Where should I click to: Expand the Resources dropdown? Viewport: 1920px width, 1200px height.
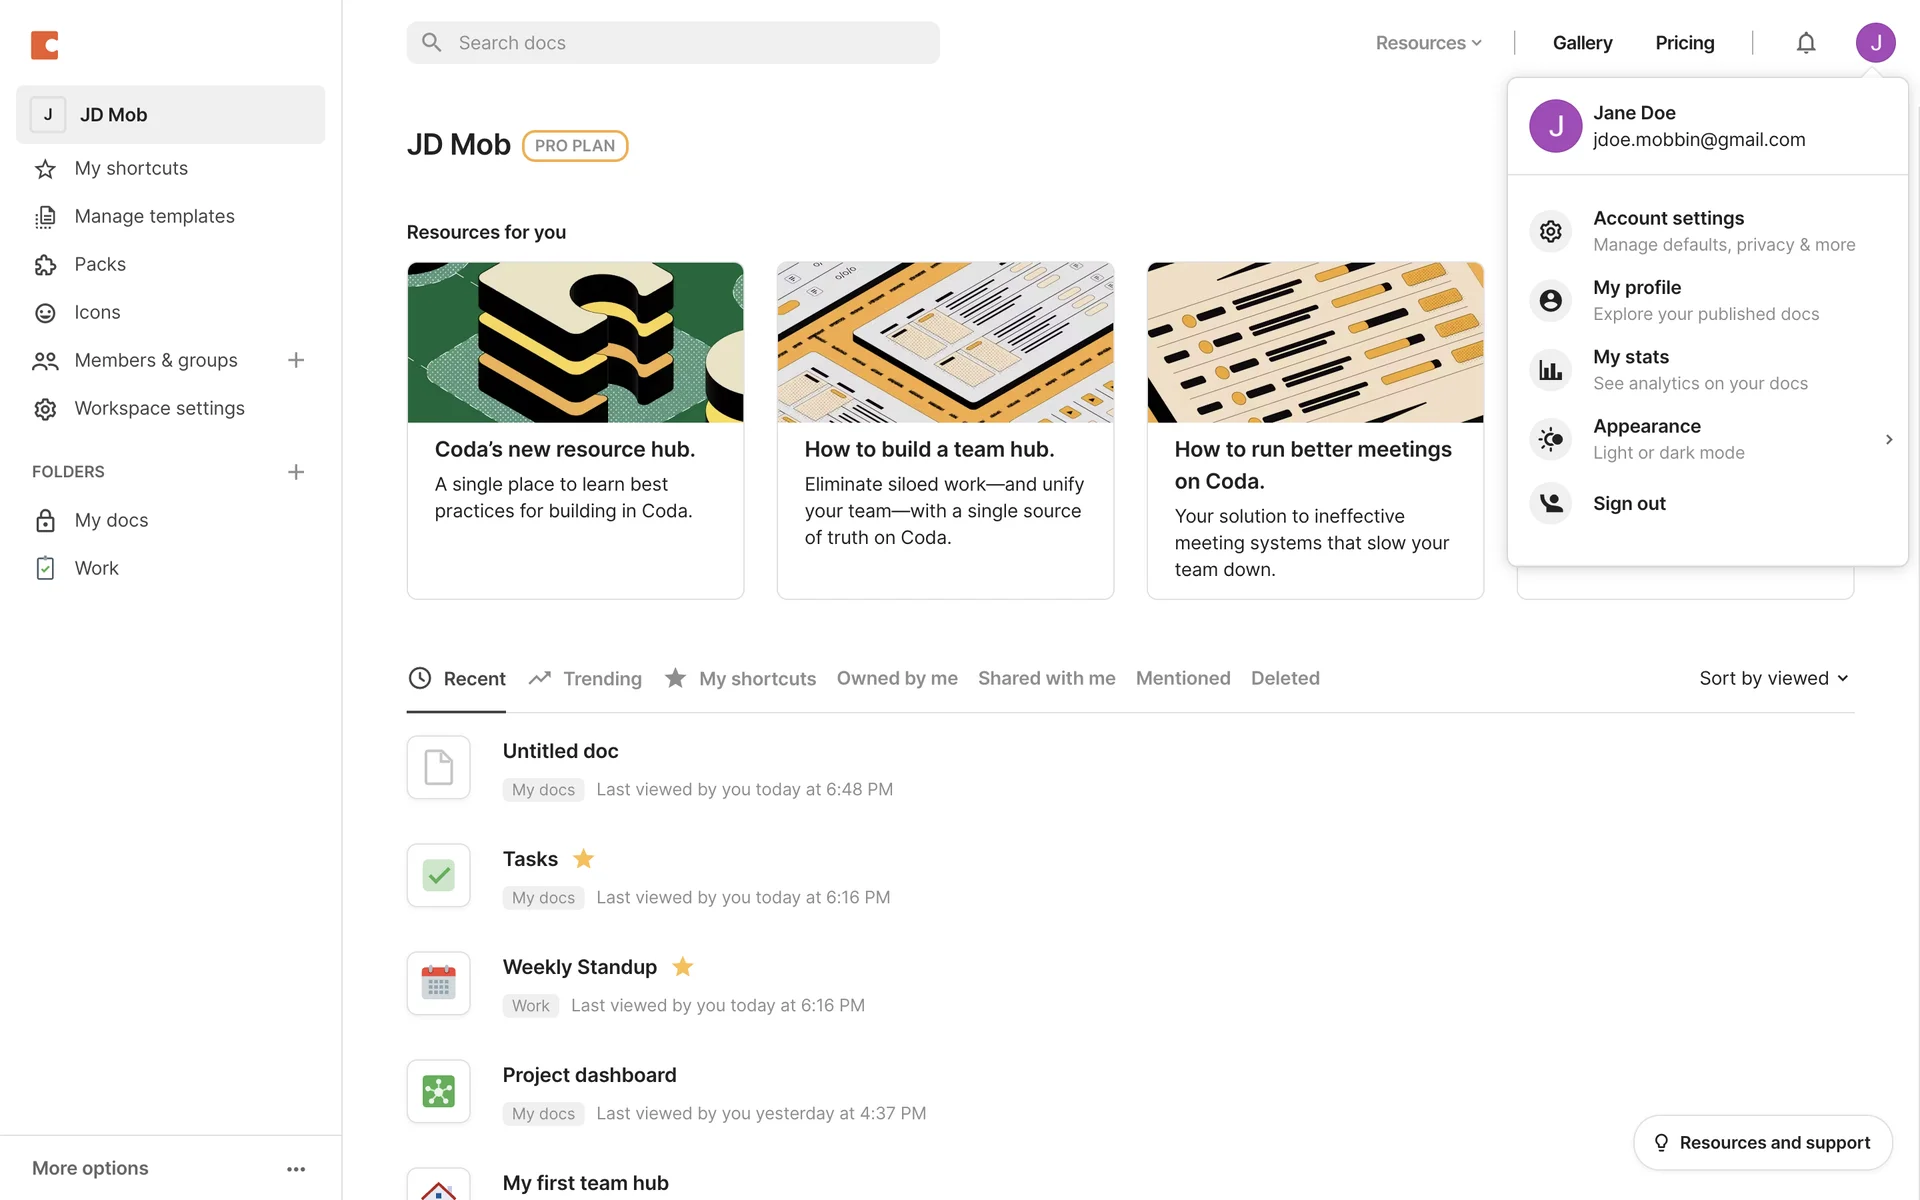[1428, 43]
